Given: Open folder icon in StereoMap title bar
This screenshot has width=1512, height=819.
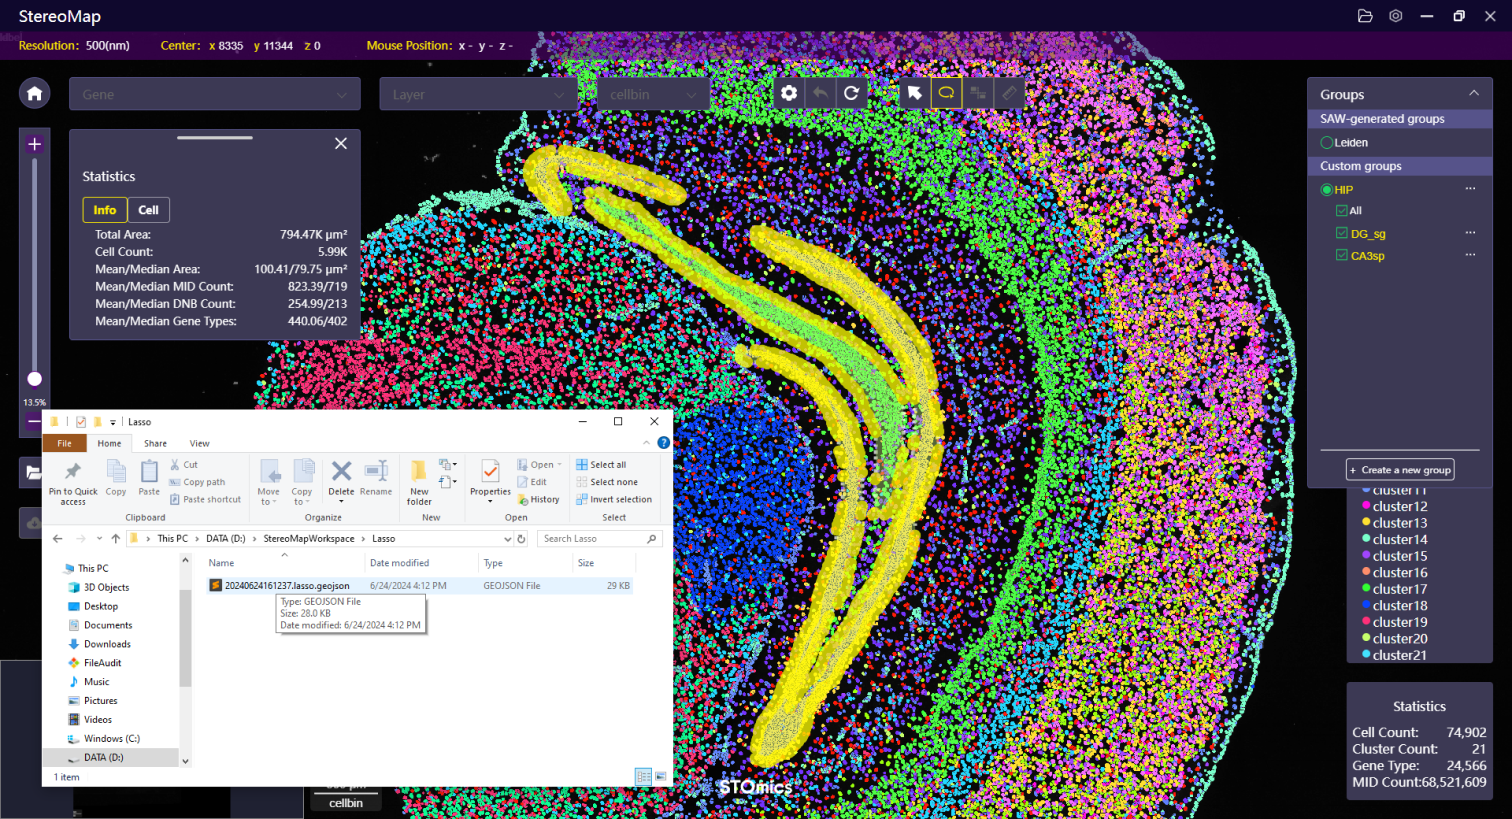Looking at the screenshot, I should pos(1365,16).
